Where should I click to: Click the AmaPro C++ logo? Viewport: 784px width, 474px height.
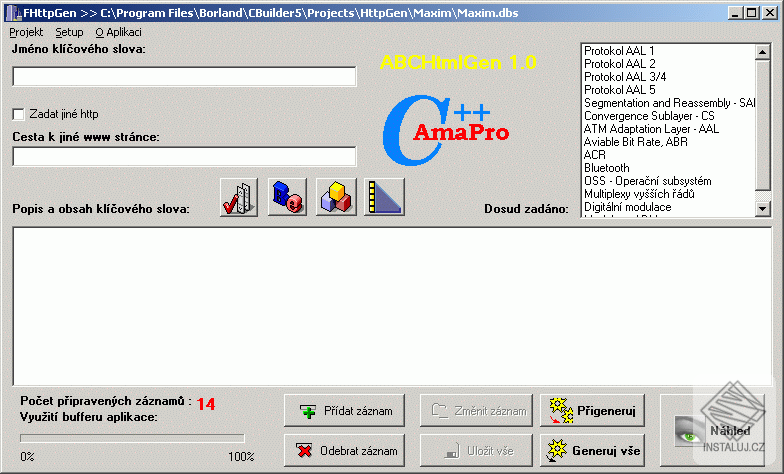point(446,130)
